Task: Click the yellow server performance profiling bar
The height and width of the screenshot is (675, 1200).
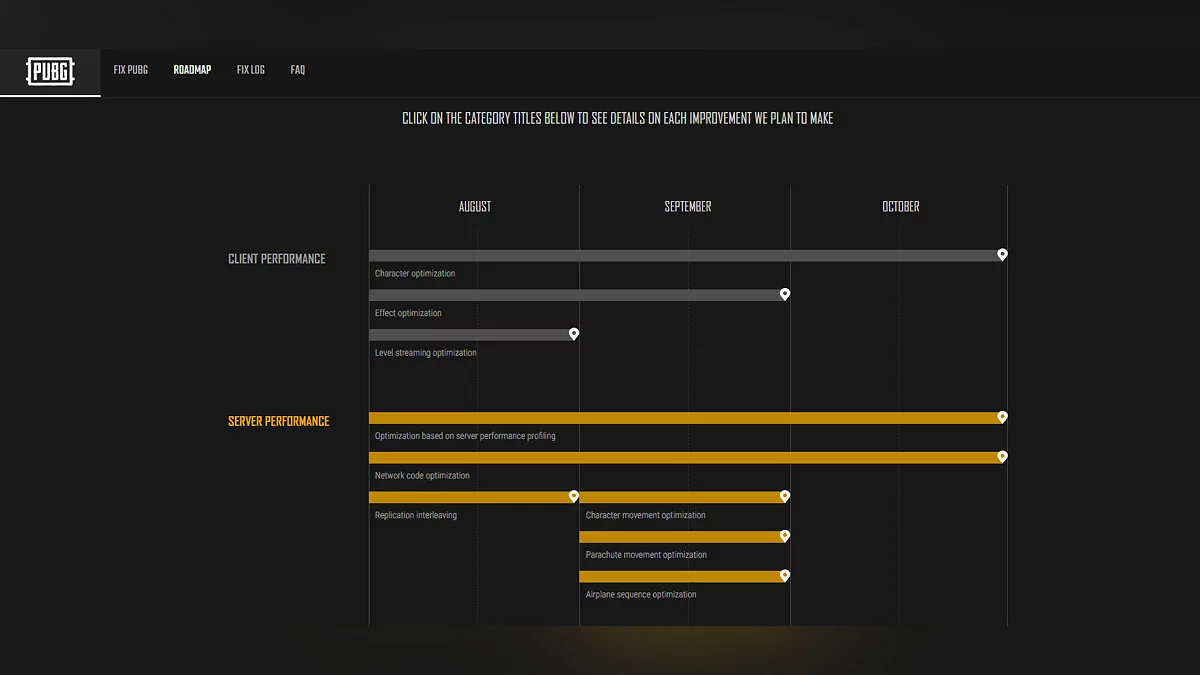Action: pyautogui.click(x=685, y=418)
